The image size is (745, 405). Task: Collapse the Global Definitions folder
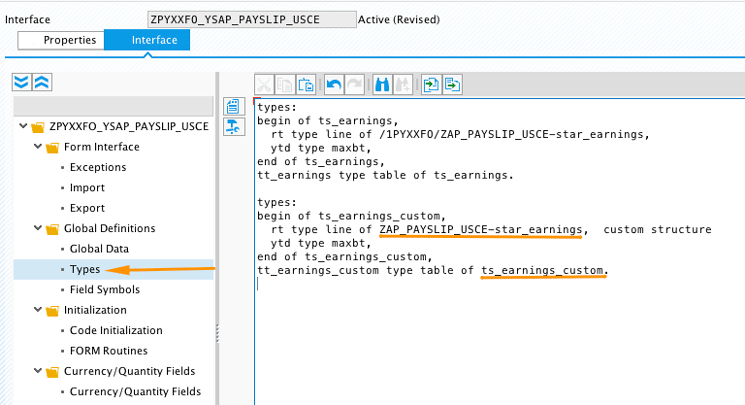tap(38, 229)
